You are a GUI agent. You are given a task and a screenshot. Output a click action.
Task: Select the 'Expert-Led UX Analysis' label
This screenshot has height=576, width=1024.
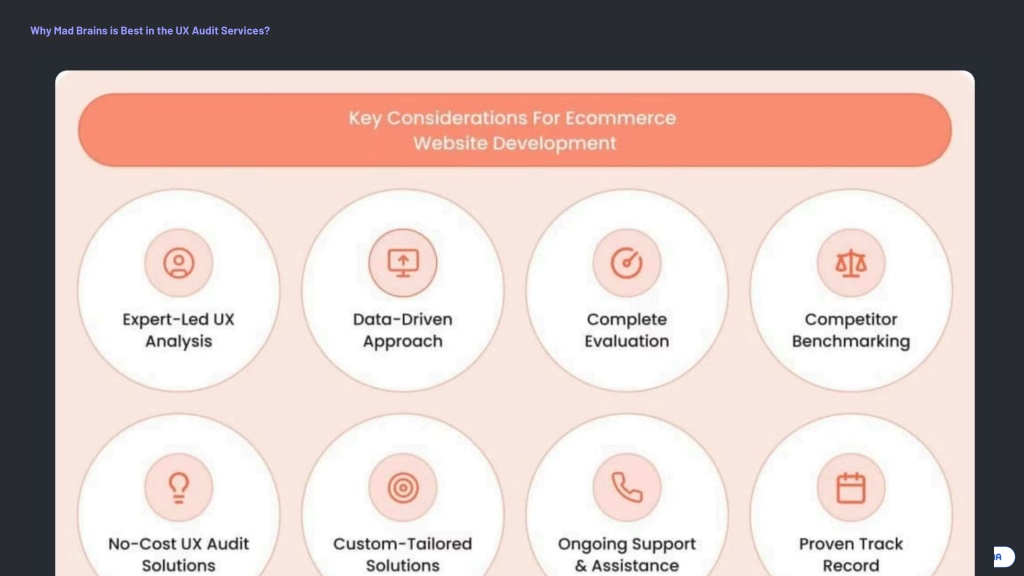[178, 330]
